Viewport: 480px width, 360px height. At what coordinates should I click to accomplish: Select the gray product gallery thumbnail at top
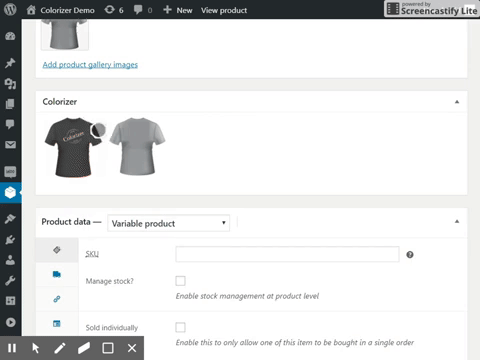pyautogui.click(x=65, y=34)
